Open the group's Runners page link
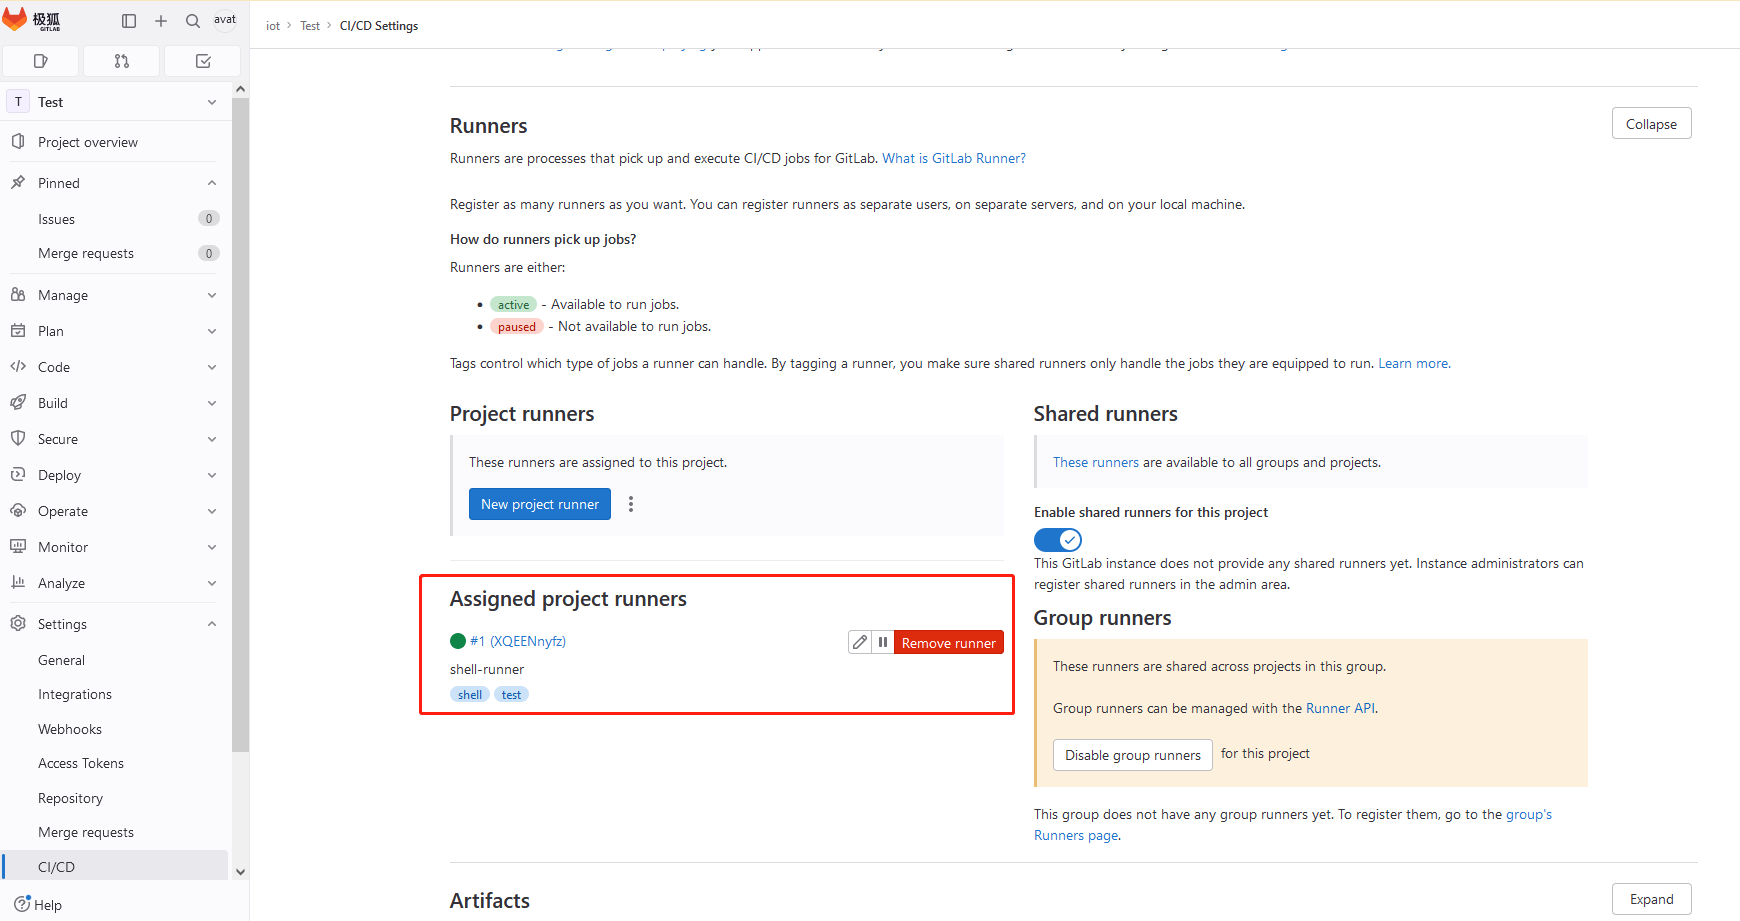 [x=1293, y=825]
